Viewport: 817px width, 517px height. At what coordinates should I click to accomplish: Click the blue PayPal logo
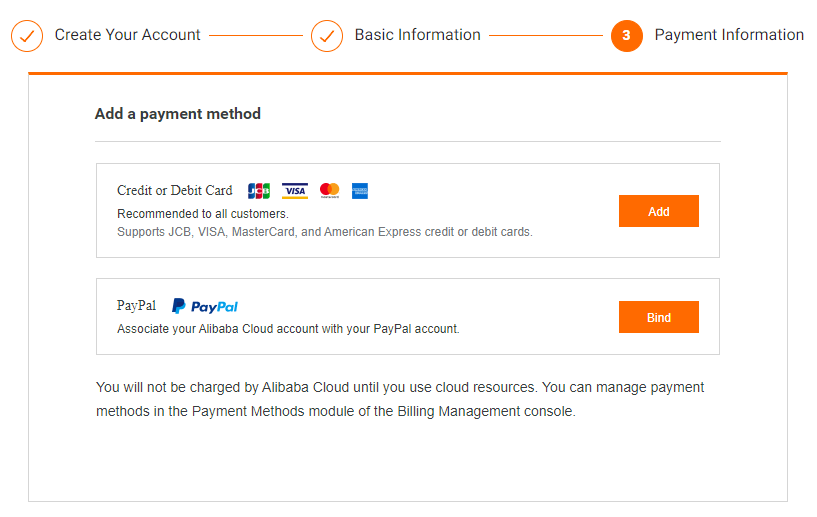click(205, 306)
